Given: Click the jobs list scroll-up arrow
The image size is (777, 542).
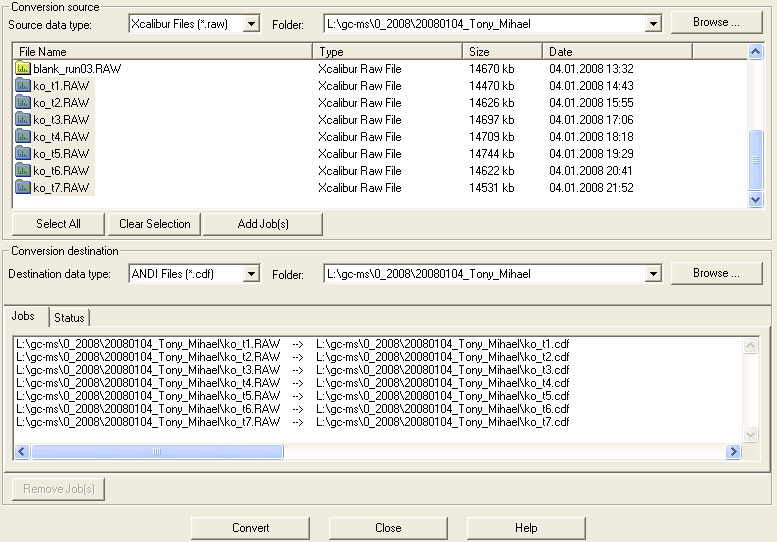Looking at the screenshot, I should coord(750,346).
